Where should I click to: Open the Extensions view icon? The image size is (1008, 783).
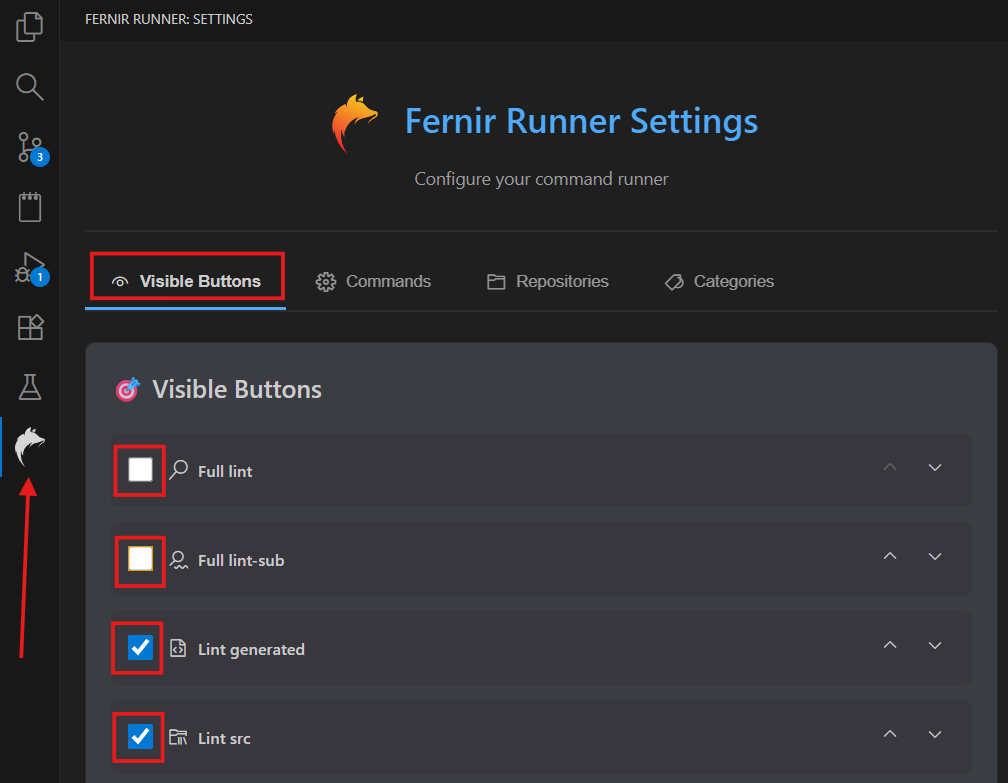tap(30, 327)
